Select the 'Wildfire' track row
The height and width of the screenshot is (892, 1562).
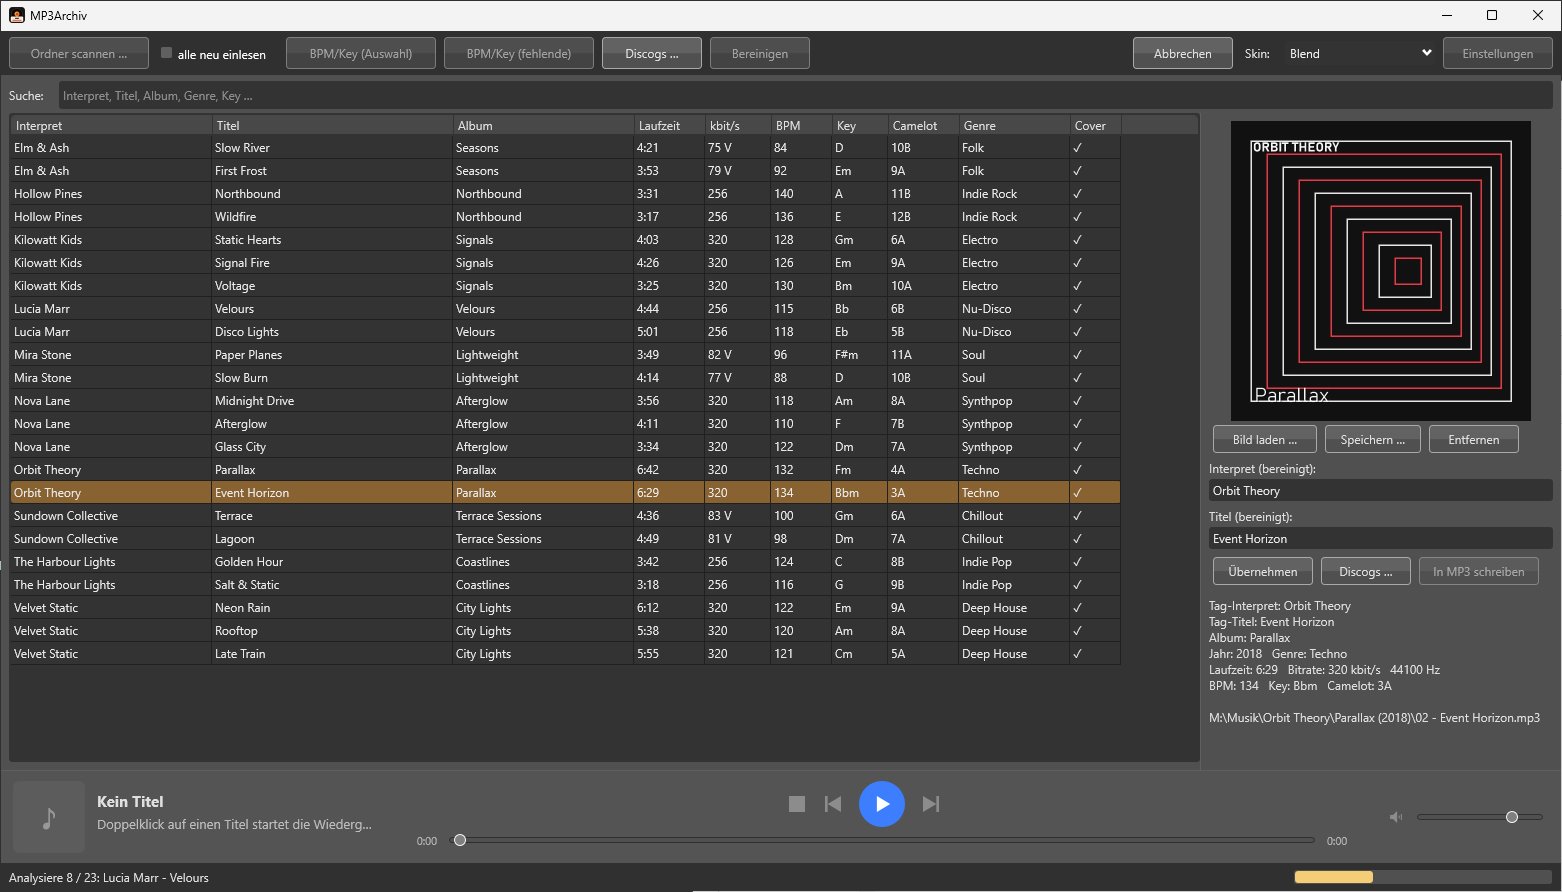point(565,217)
